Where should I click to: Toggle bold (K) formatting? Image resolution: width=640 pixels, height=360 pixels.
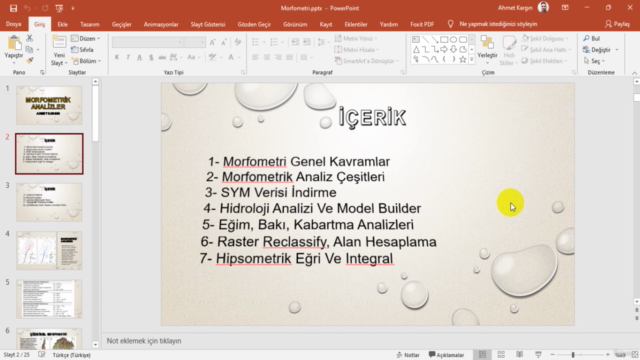click(x=117, y=58)
